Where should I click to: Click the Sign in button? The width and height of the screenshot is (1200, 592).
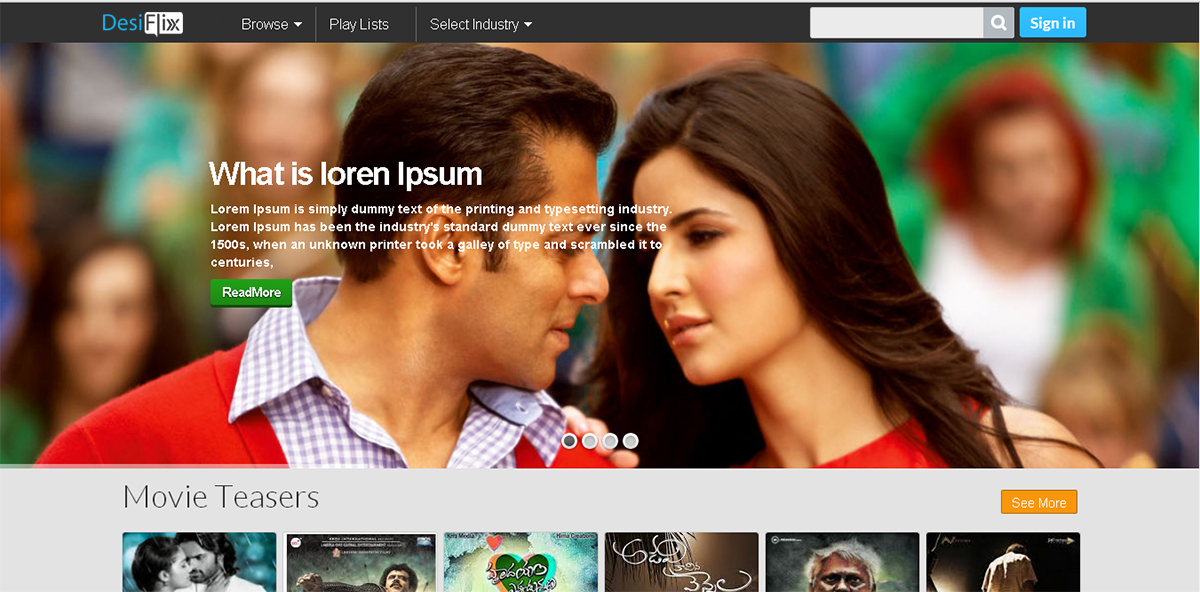(1052, 23)
